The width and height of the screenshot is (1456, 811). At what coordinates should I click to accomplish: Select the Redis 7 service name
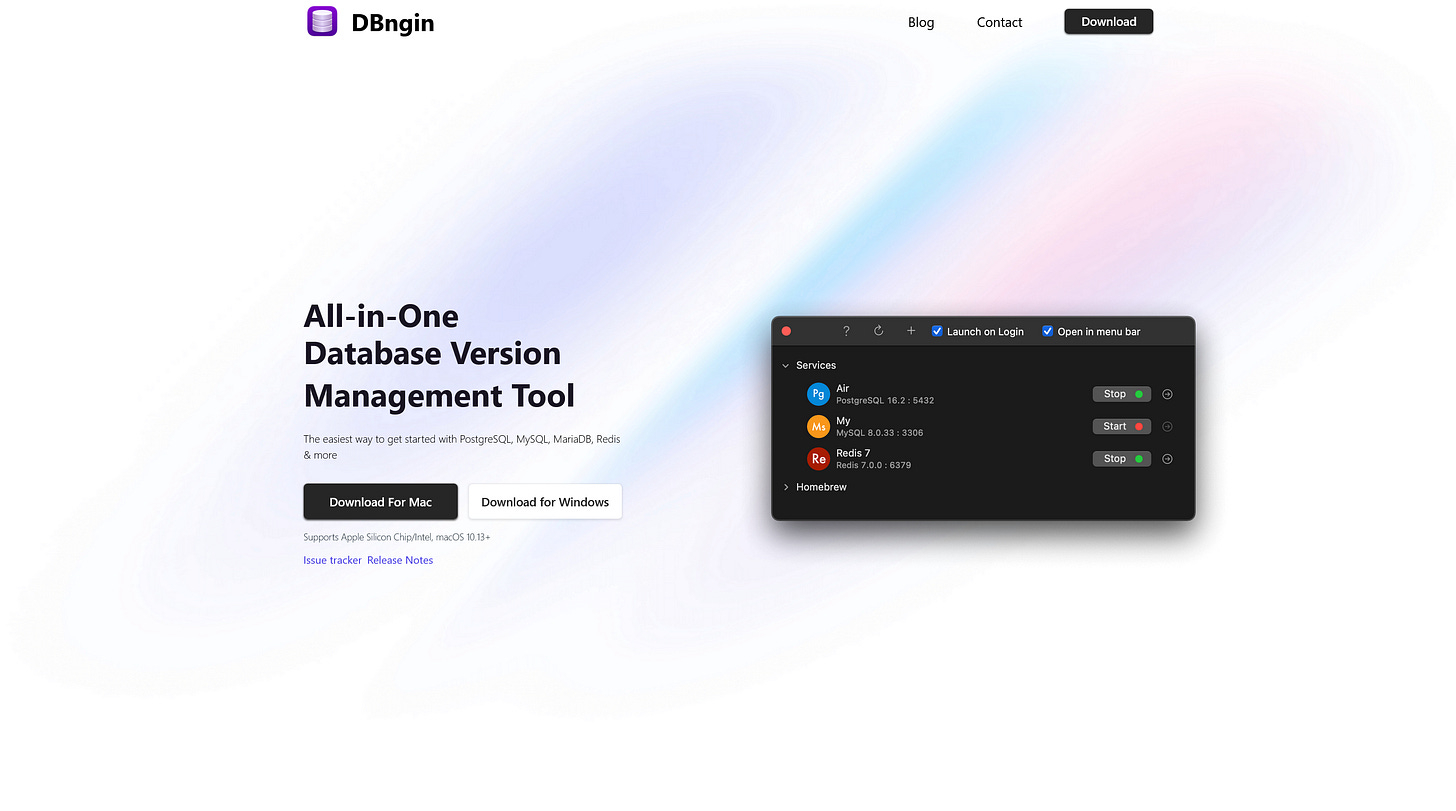[853, 453]
